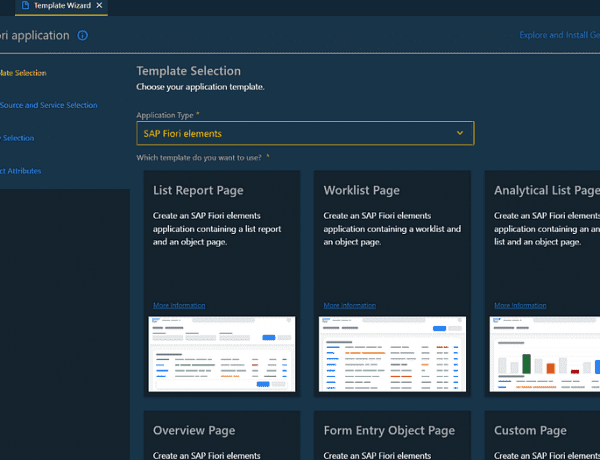
Task: Click the Template Wizard tab file icon
Action: coord(25,6)
